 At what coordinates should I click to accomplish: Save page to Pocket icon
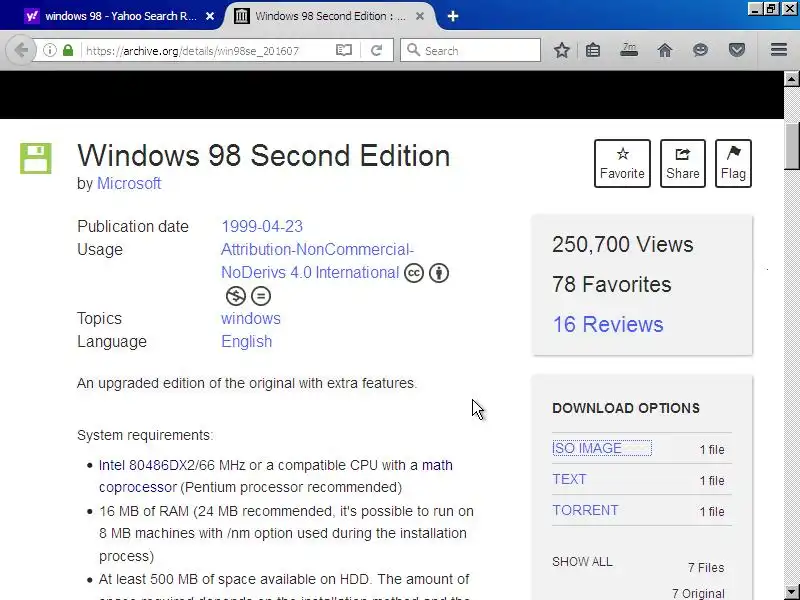[x=736, y=50]
